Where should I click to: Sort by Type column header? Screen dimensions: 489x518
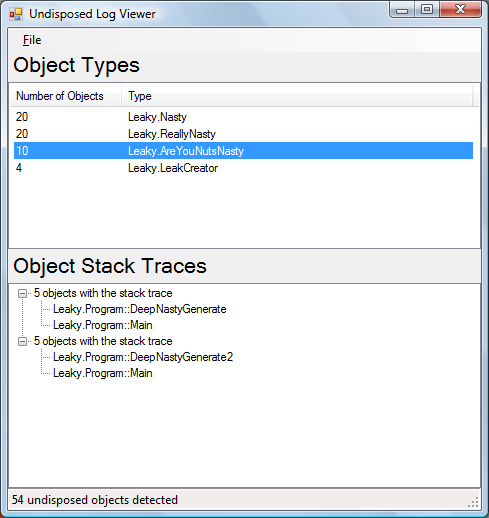[x=297, y=96]
